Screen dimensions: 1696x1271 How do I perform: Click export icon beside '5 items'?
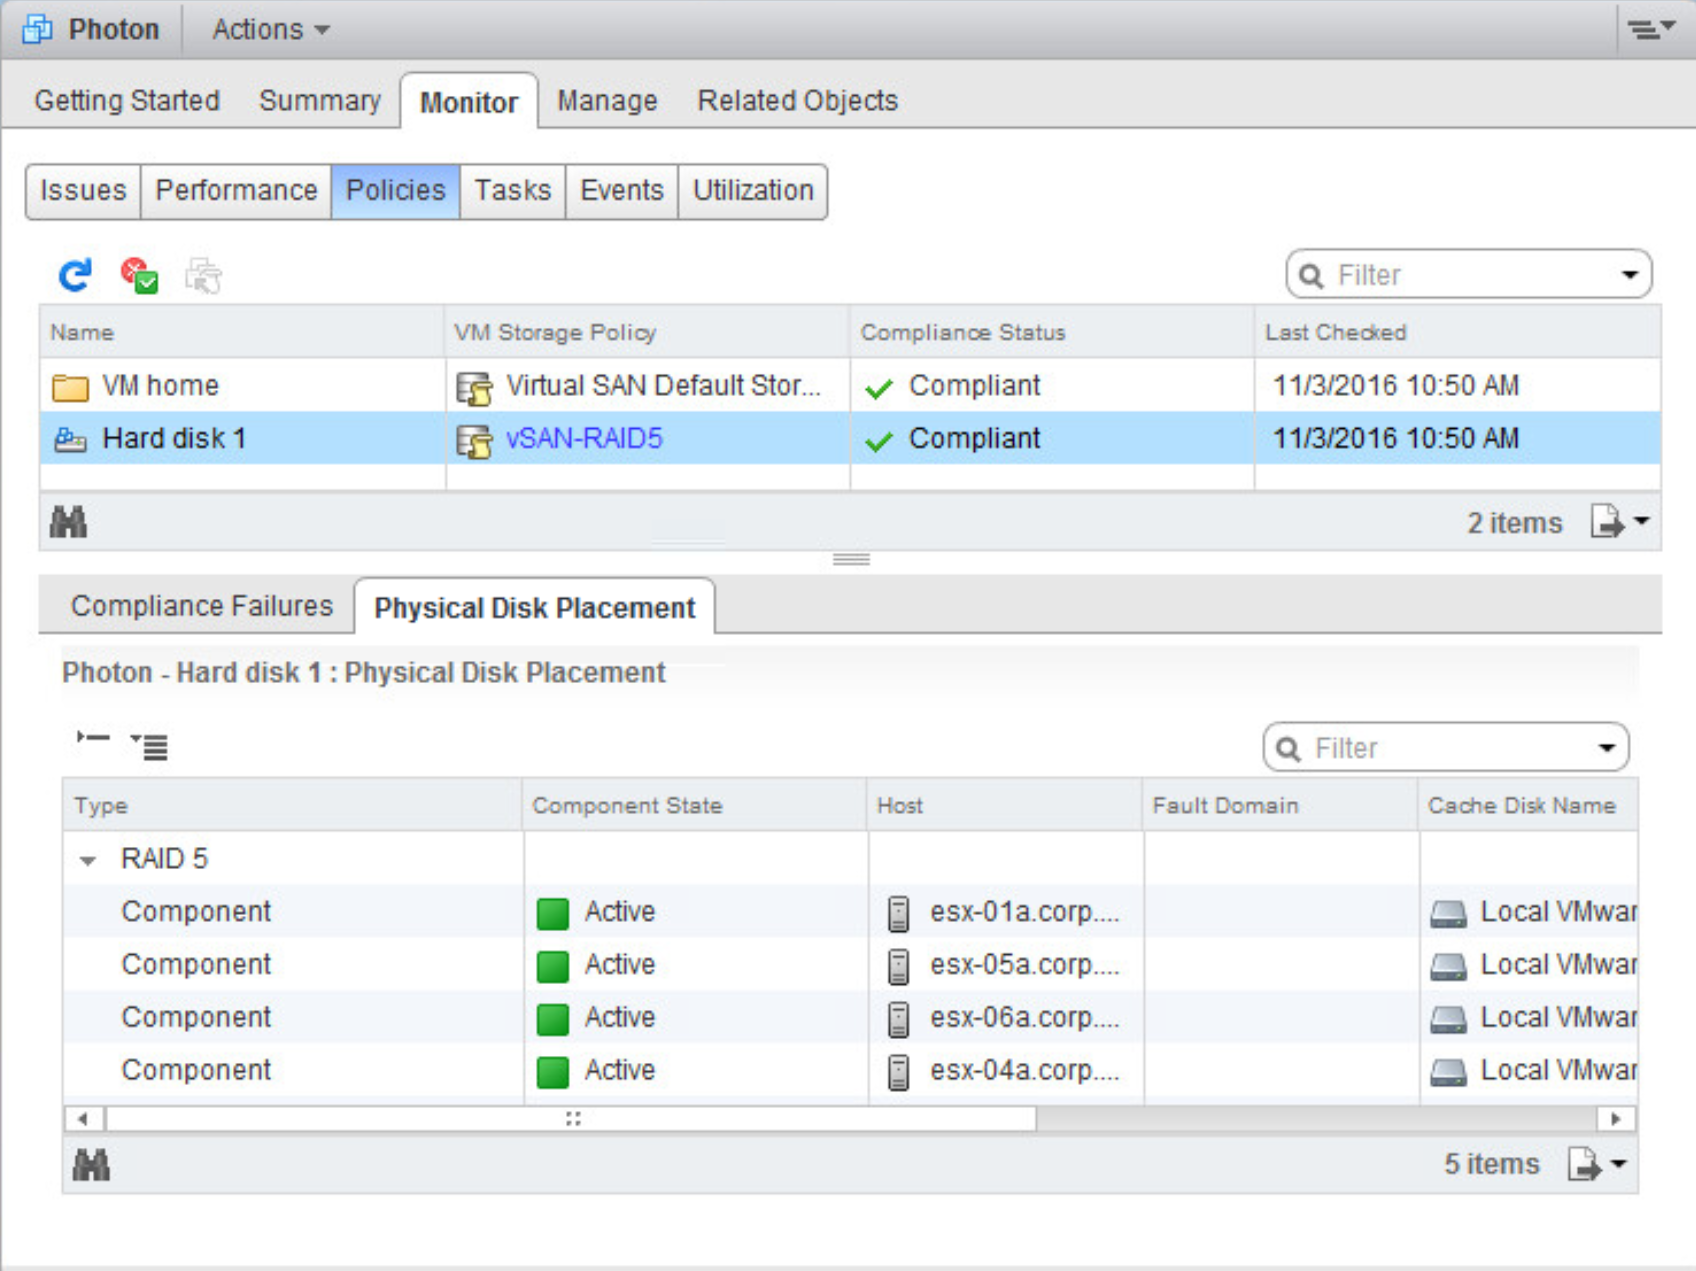(1584, 1164)
